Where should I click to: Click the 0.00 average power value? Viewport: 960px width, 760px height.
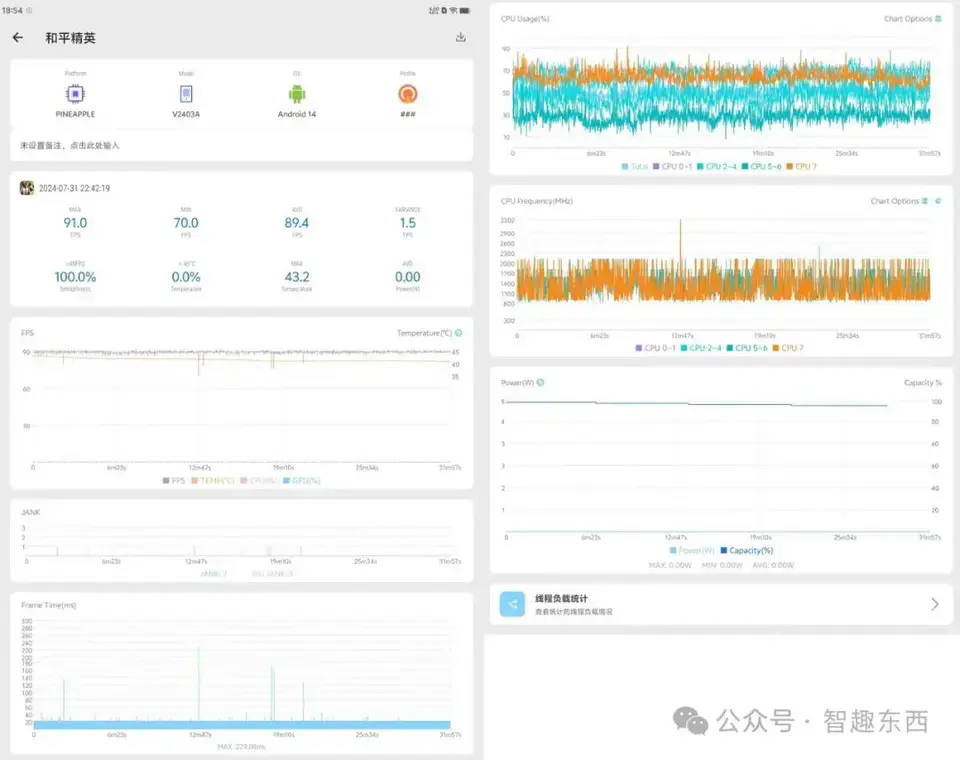408,277
